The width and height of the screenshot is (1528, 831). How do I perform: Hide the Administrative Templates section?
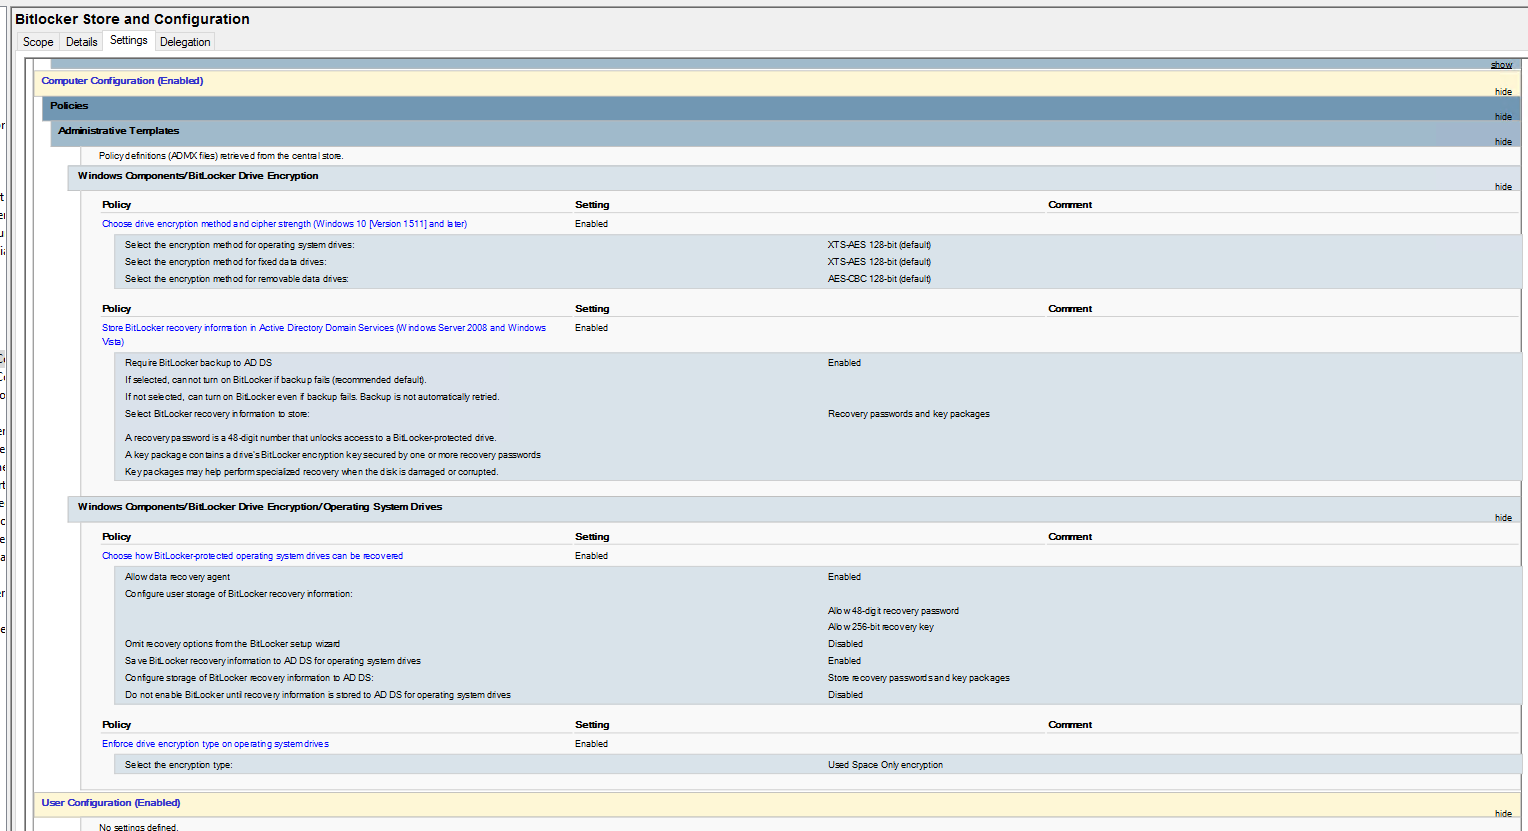(1503, 142)
